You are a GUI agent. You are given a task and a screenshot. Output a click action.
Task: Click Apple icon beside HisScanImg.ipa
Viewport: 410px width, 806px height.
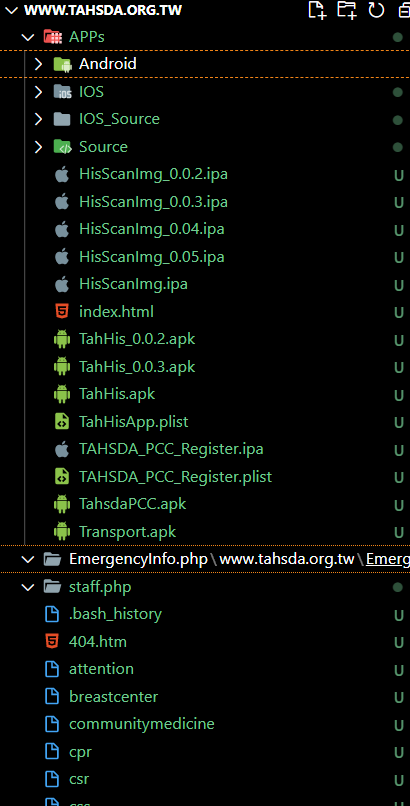click(x=62, y=284)
